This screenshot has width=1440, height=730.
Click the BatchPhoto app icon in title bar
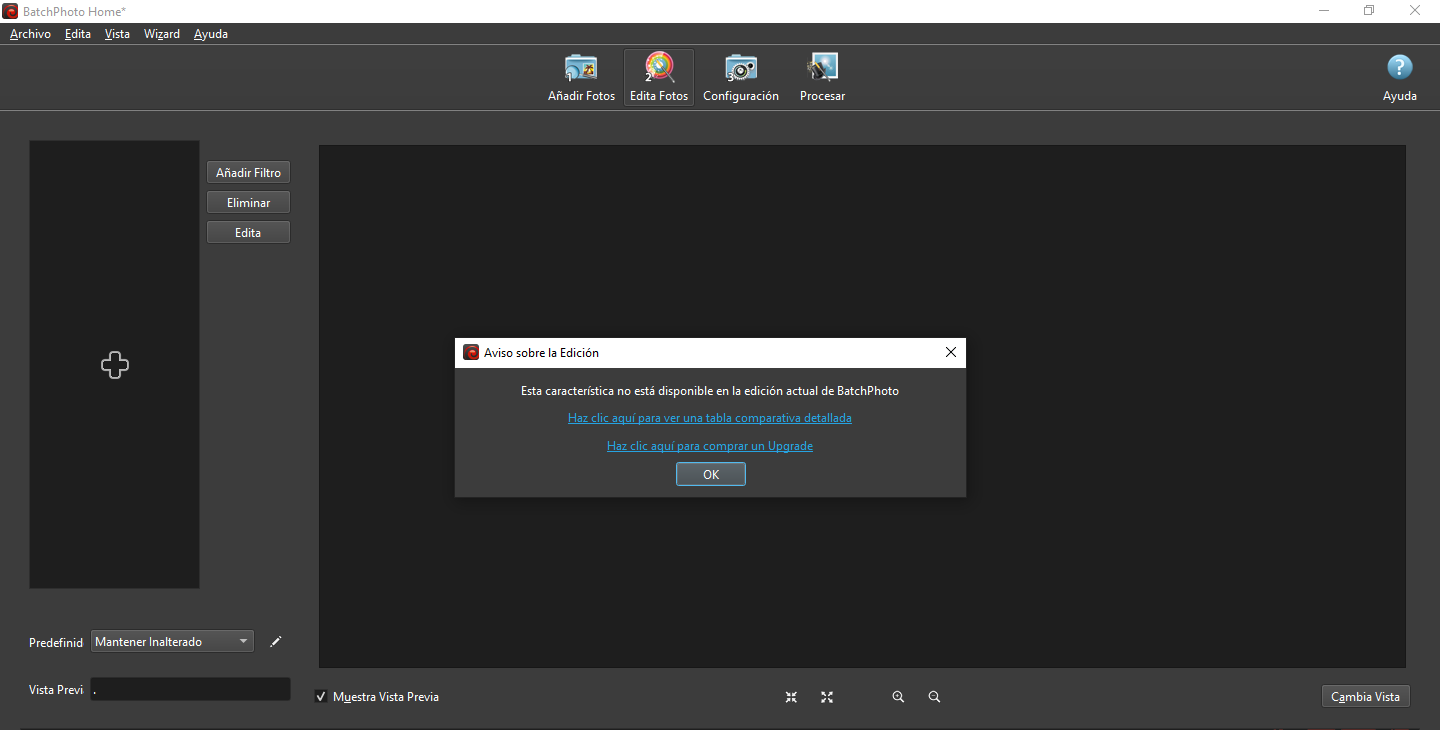coord(10,11)
